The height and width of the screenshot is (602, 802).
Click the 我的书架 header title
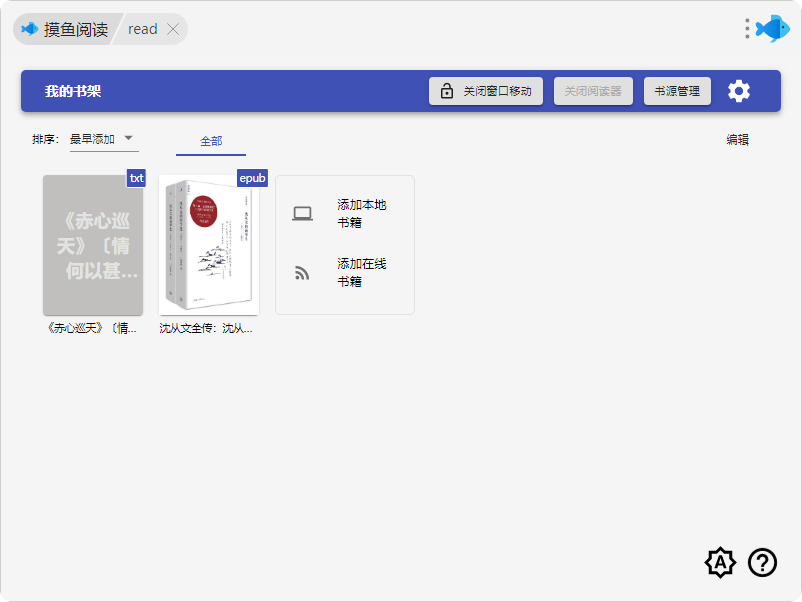(73, 91)
